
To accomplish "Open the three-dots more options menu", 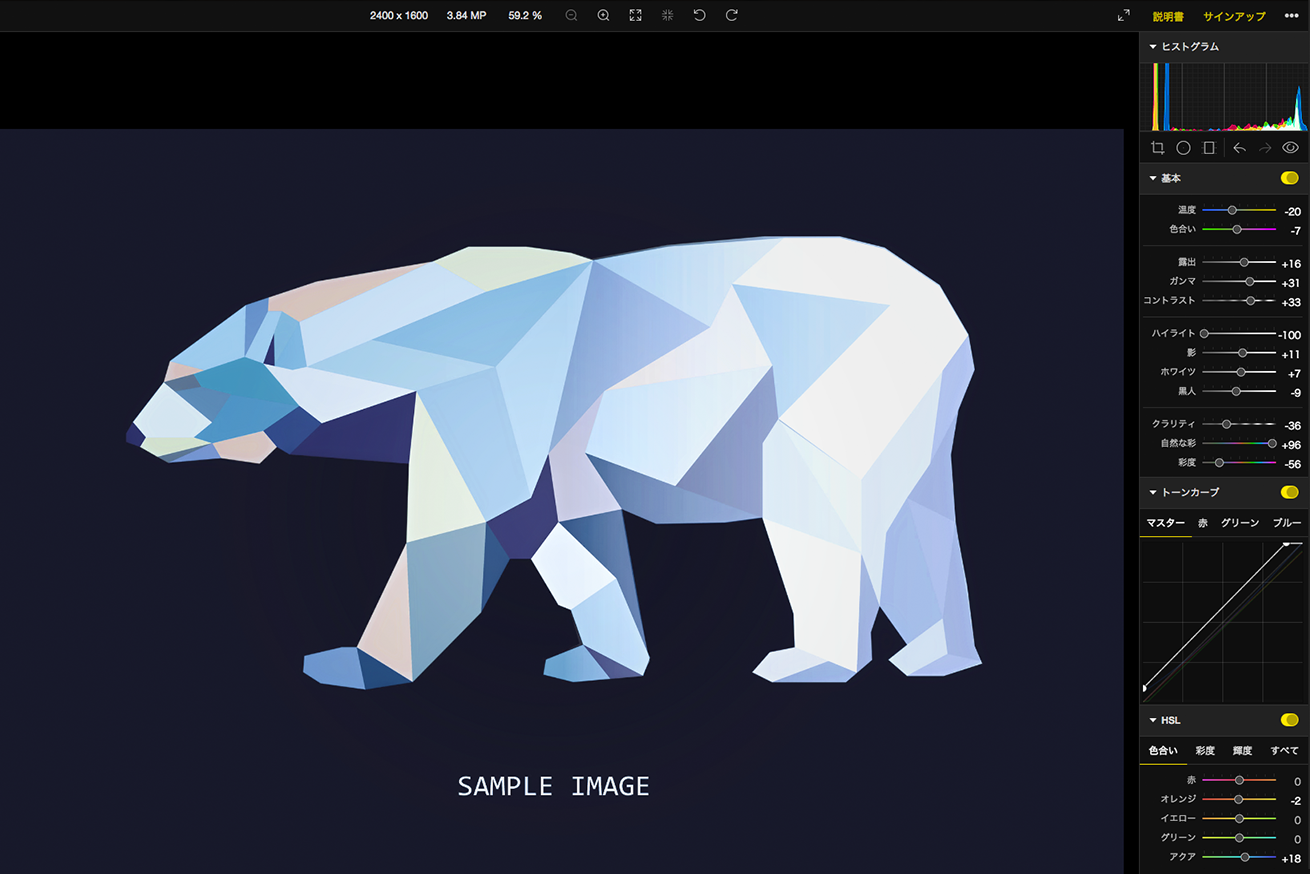I will pos(1291,16).
